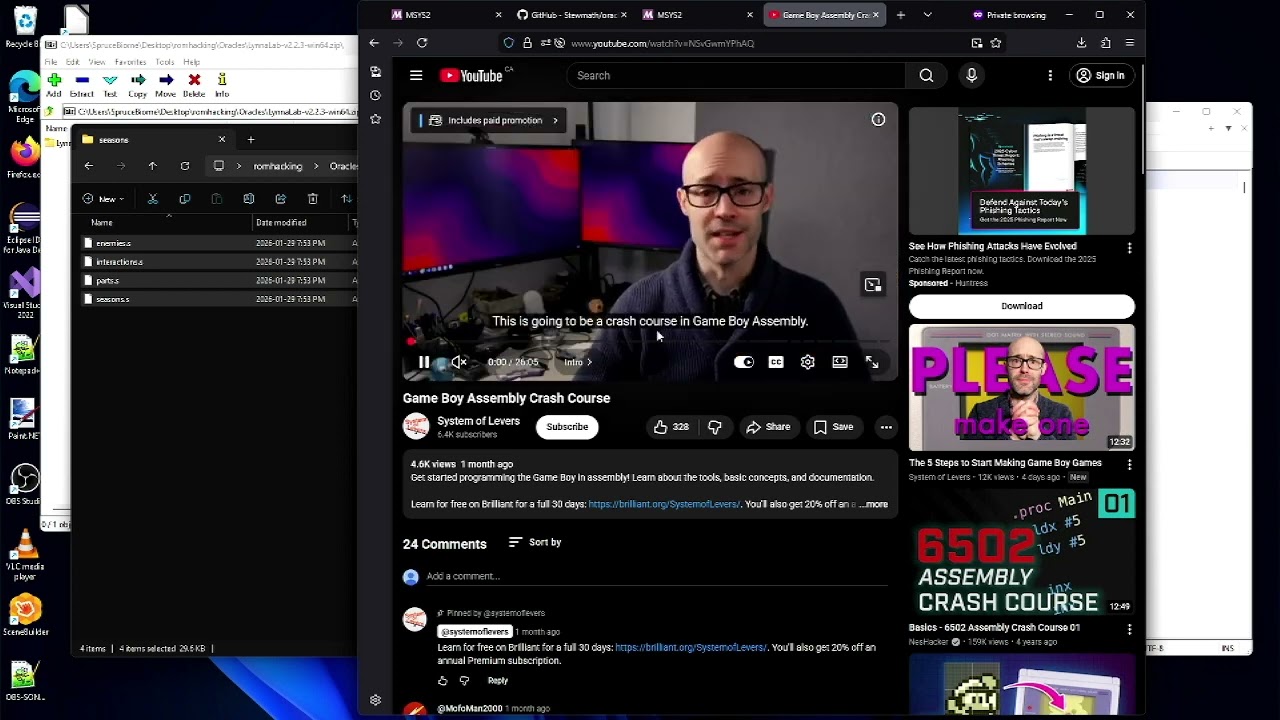Go back in the Firefox browser
The height and width of the screenshot is (720, 1280).
pos(374,43)
